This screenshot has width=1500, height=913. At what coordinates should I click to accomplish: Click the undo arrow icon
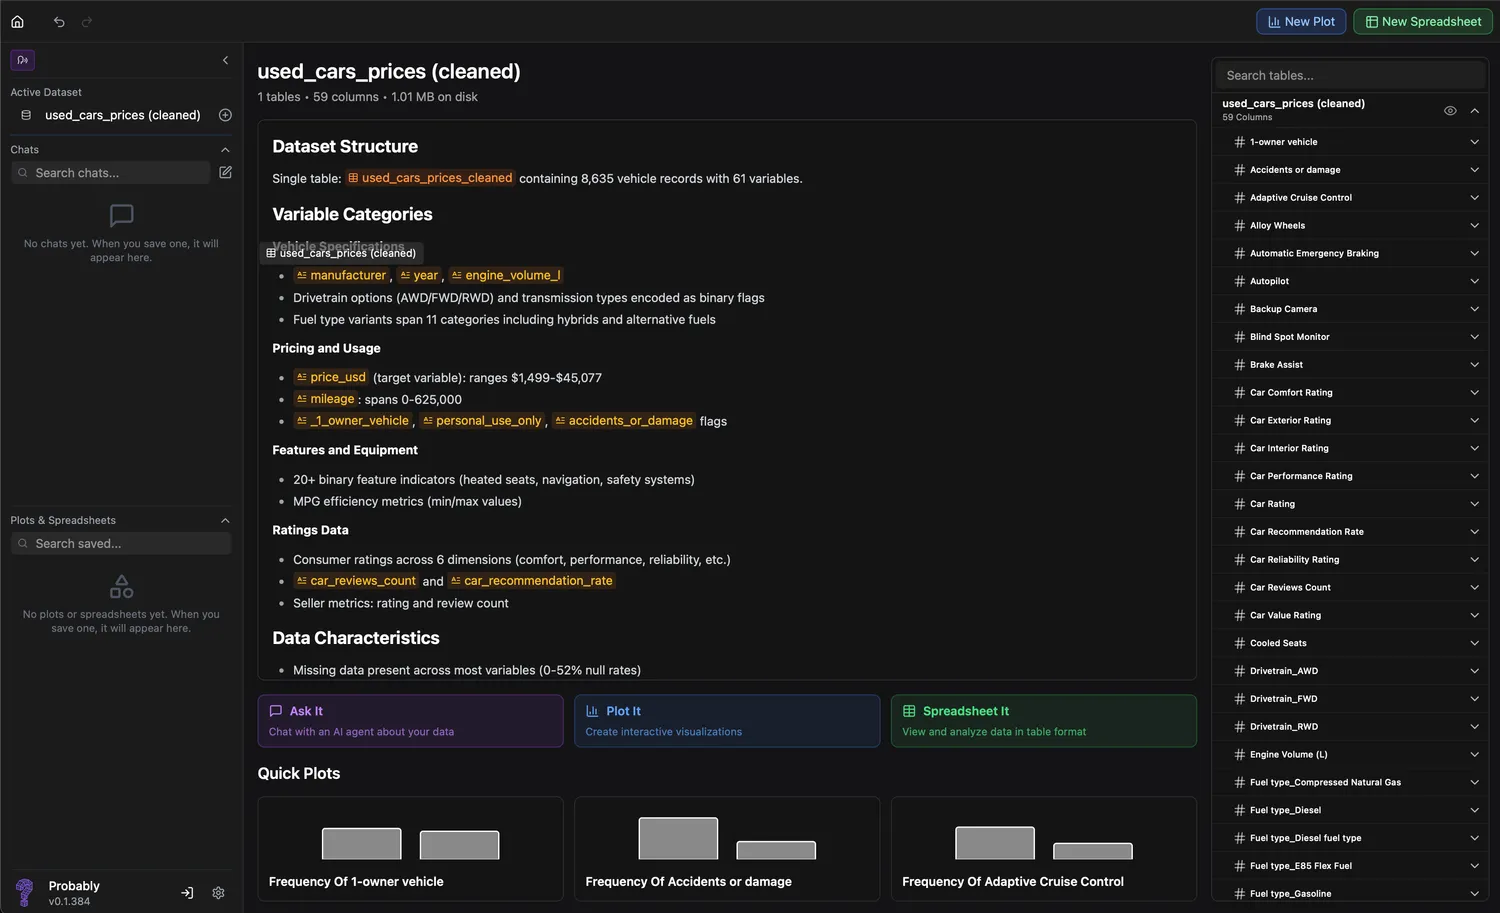tap(58, 20)
